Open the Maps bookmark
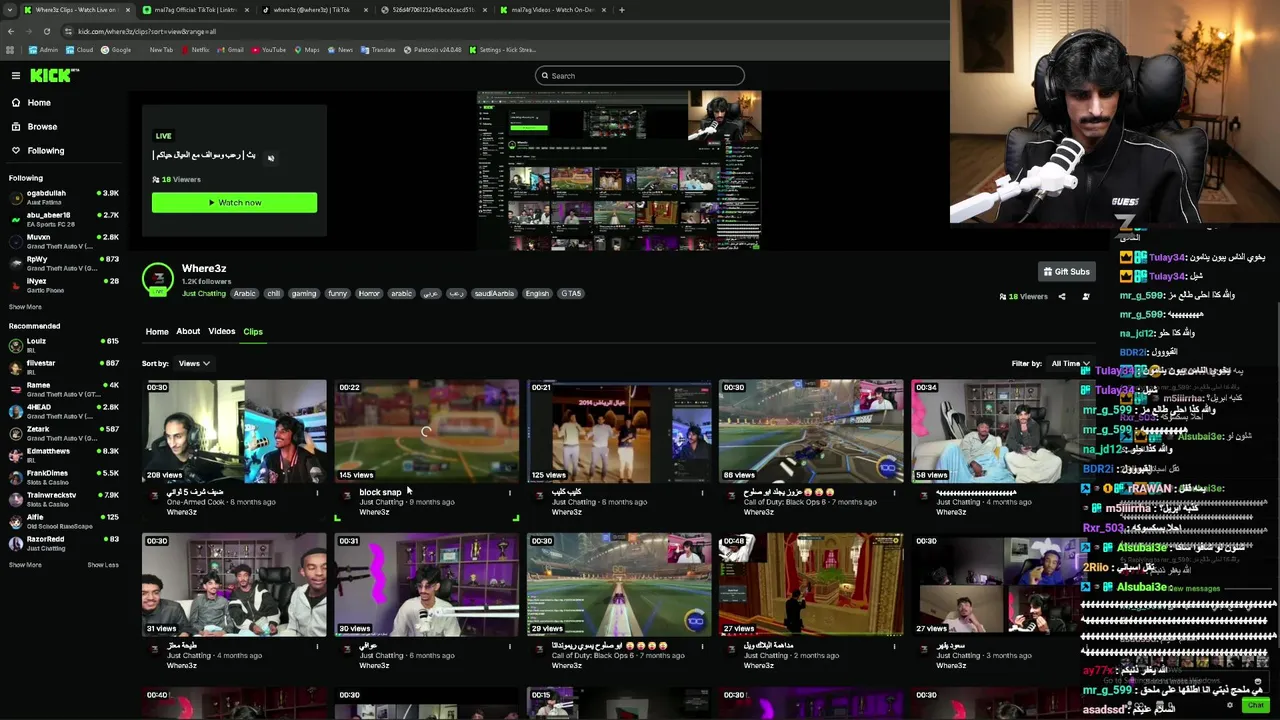 pos(307,50)
